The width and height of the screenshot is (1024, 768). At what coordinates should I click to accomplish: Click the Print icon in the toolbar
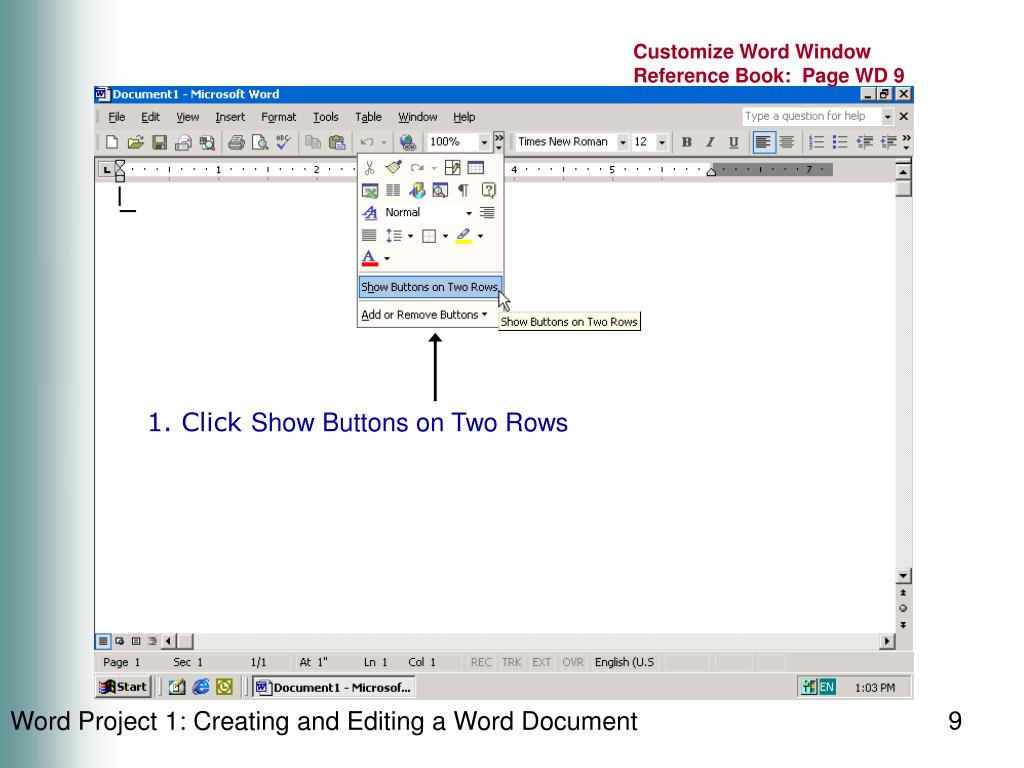pyautogui.click(x=237, y=142)
